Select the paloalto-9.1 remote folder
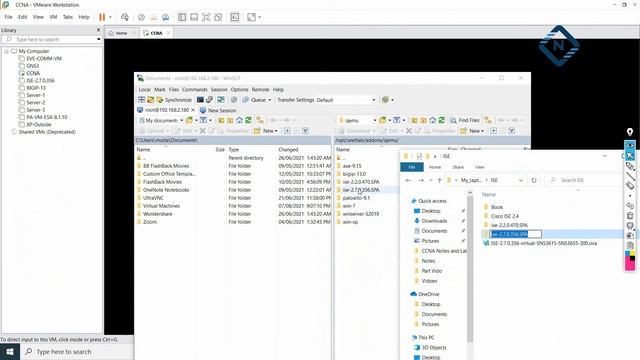The height and width of the screenshot is (360, 640). click(x=356, y=198)
